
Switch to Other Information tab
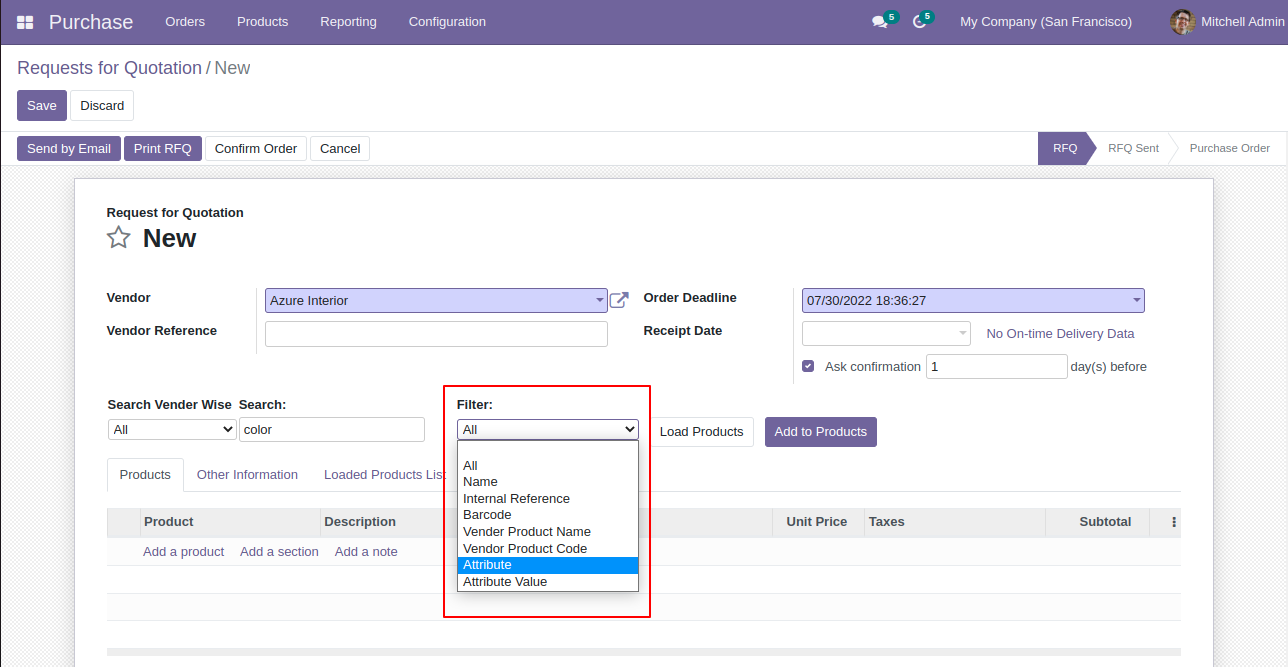[x=247, y=475]
